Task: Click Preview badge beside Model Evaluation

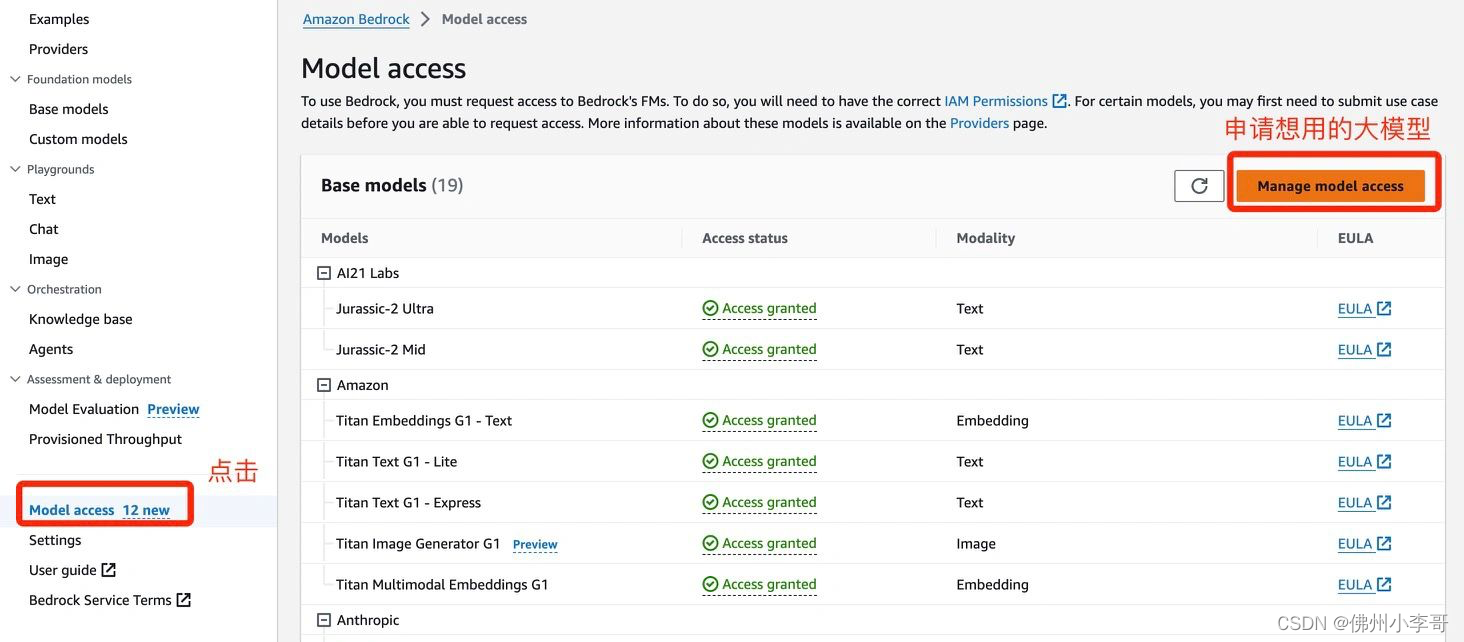Action: pos(173,409)
